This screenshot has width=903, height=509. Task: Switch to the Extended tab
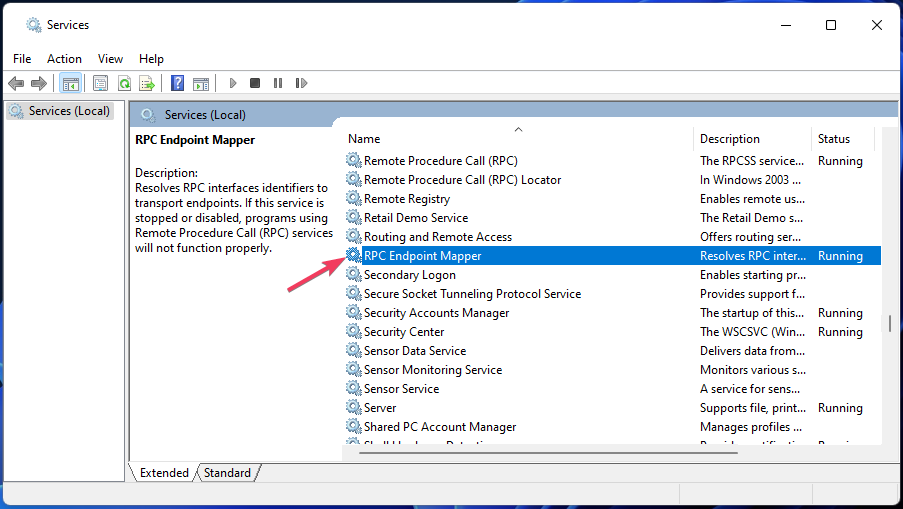tap(164, 473)
